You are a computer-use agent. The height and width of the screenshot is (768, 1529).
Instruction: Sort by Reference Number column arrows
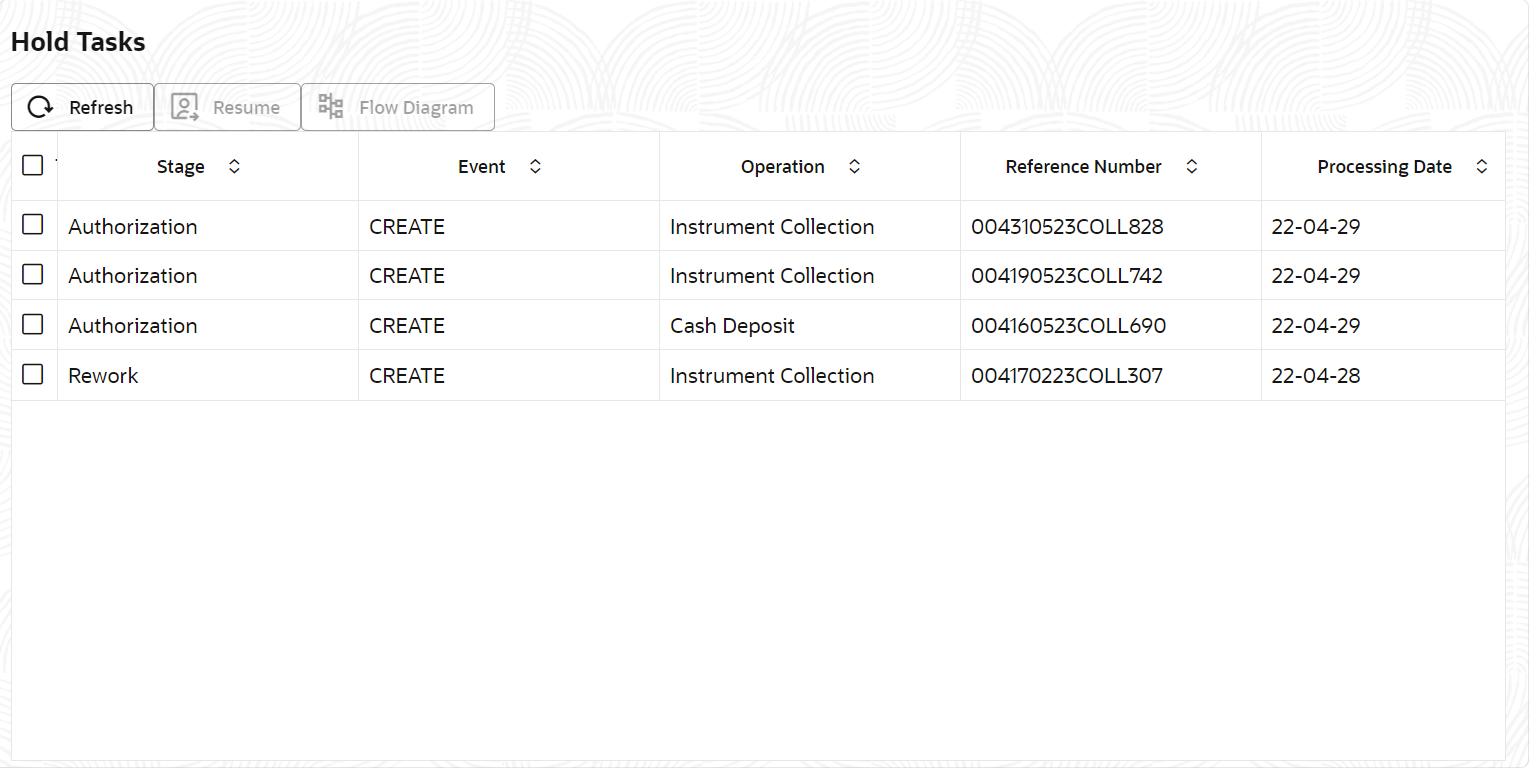pyautogui.click(x=1191, y=167)
